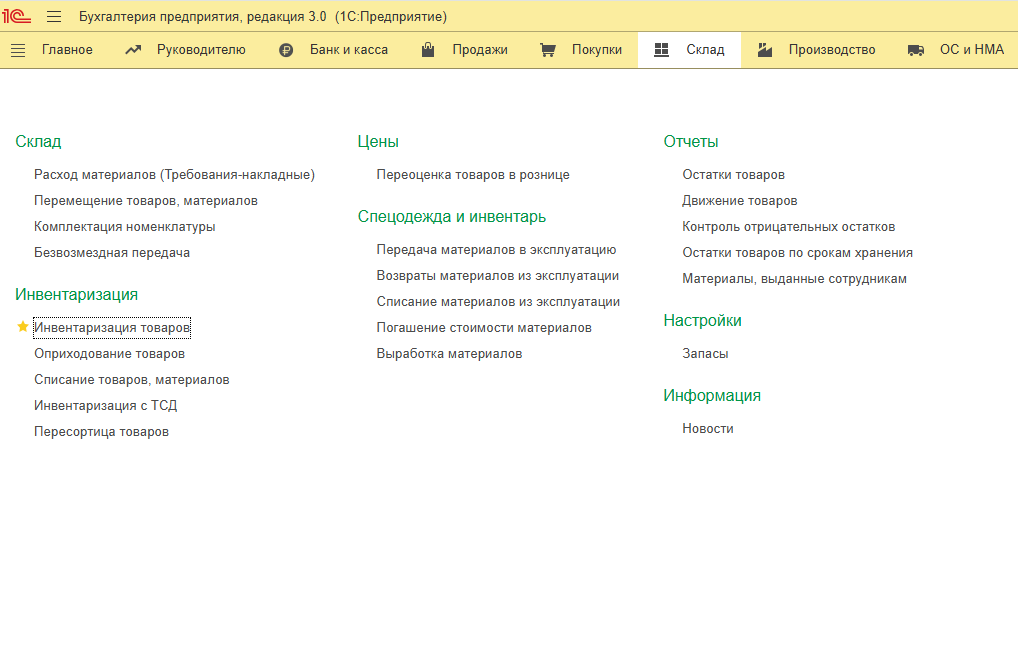The width and height of the screenshot is (1018, 661).
Task: Toggle favorite star for Инвентаризация товаров
Action: pos(23,327)
